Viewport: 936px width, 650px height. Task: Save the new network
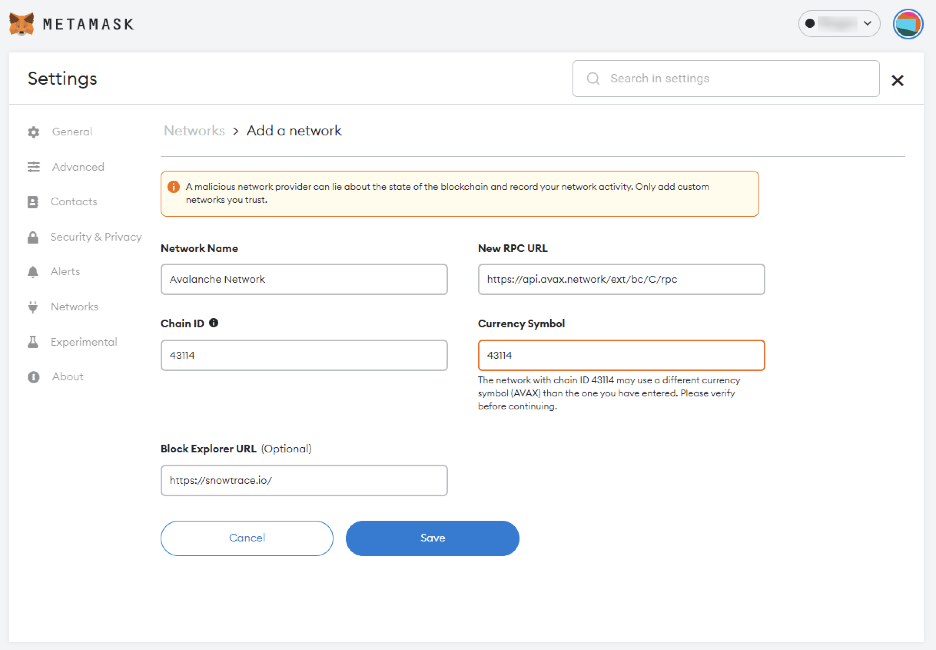pyautogui.click(x=432, y=538)
